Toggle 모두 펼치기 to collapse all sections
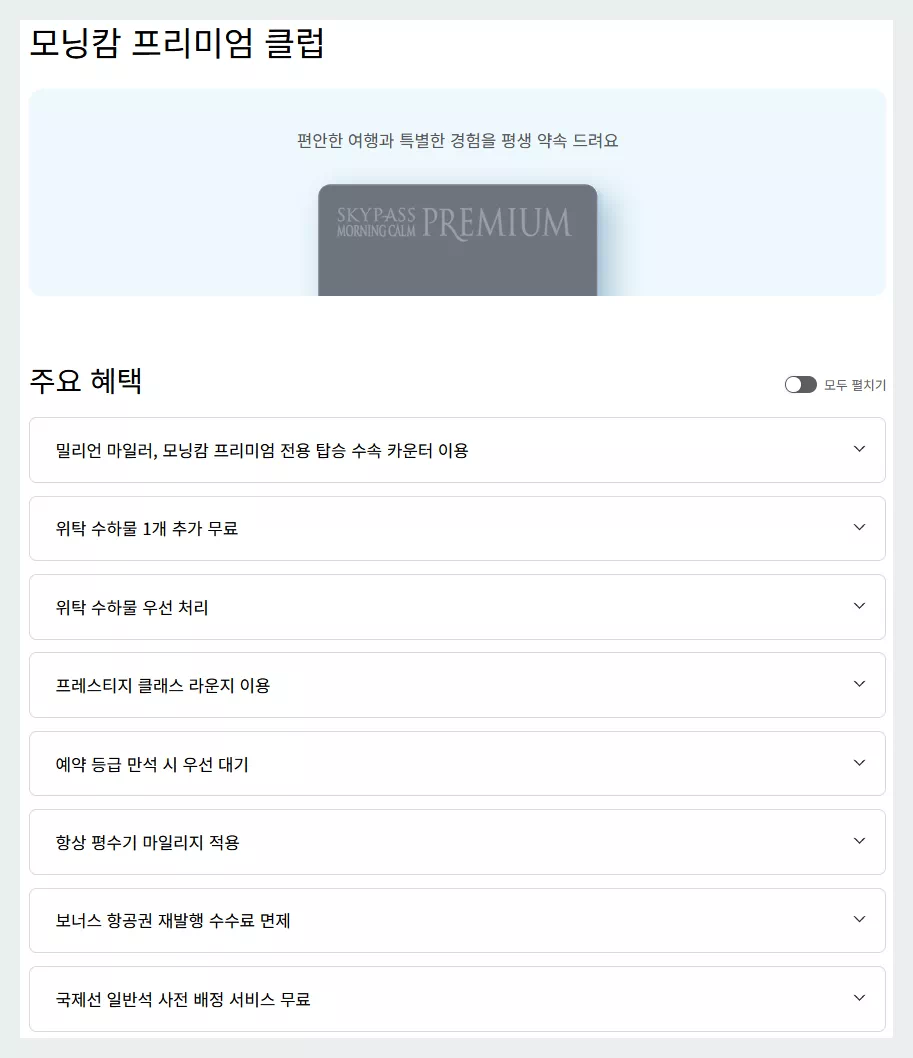This screenshot has height=1058, width=913. point(801,383)
